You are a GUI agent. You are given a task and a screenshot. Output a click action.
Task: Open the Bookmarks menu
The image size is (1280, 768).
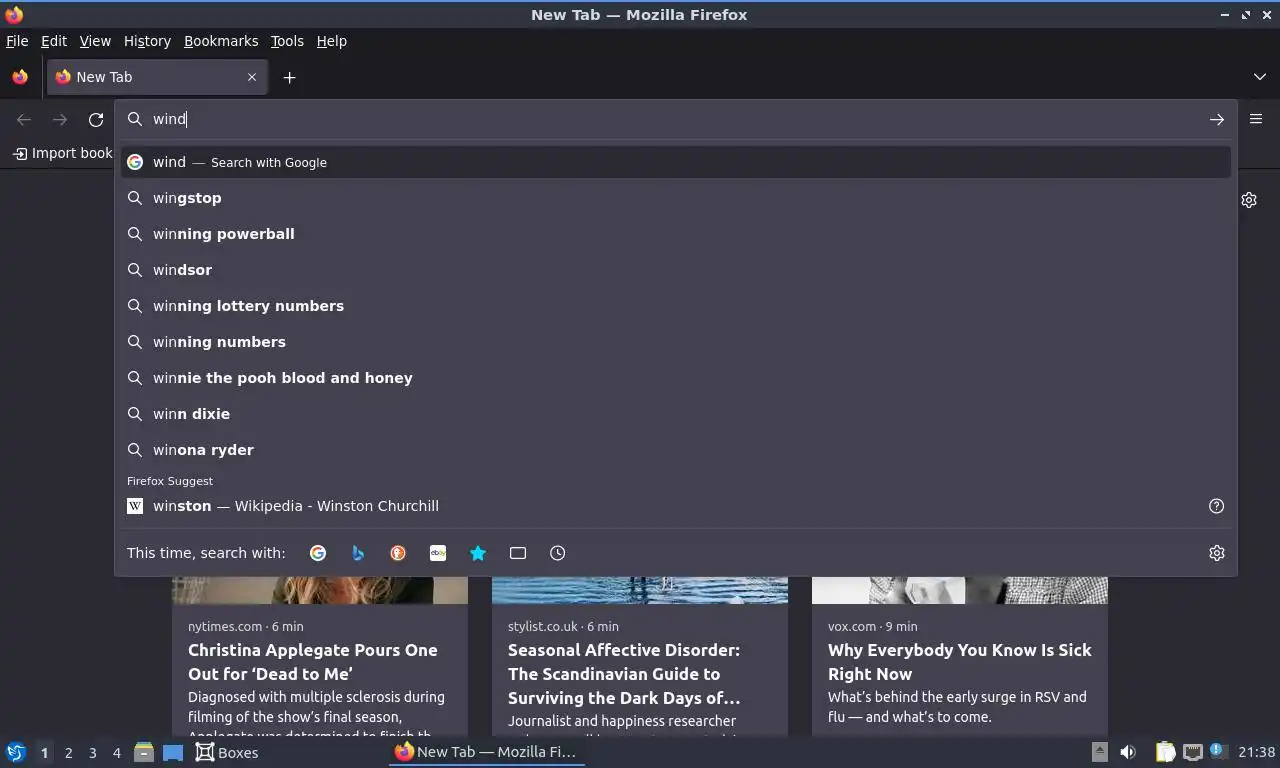[x=221, y=41]
